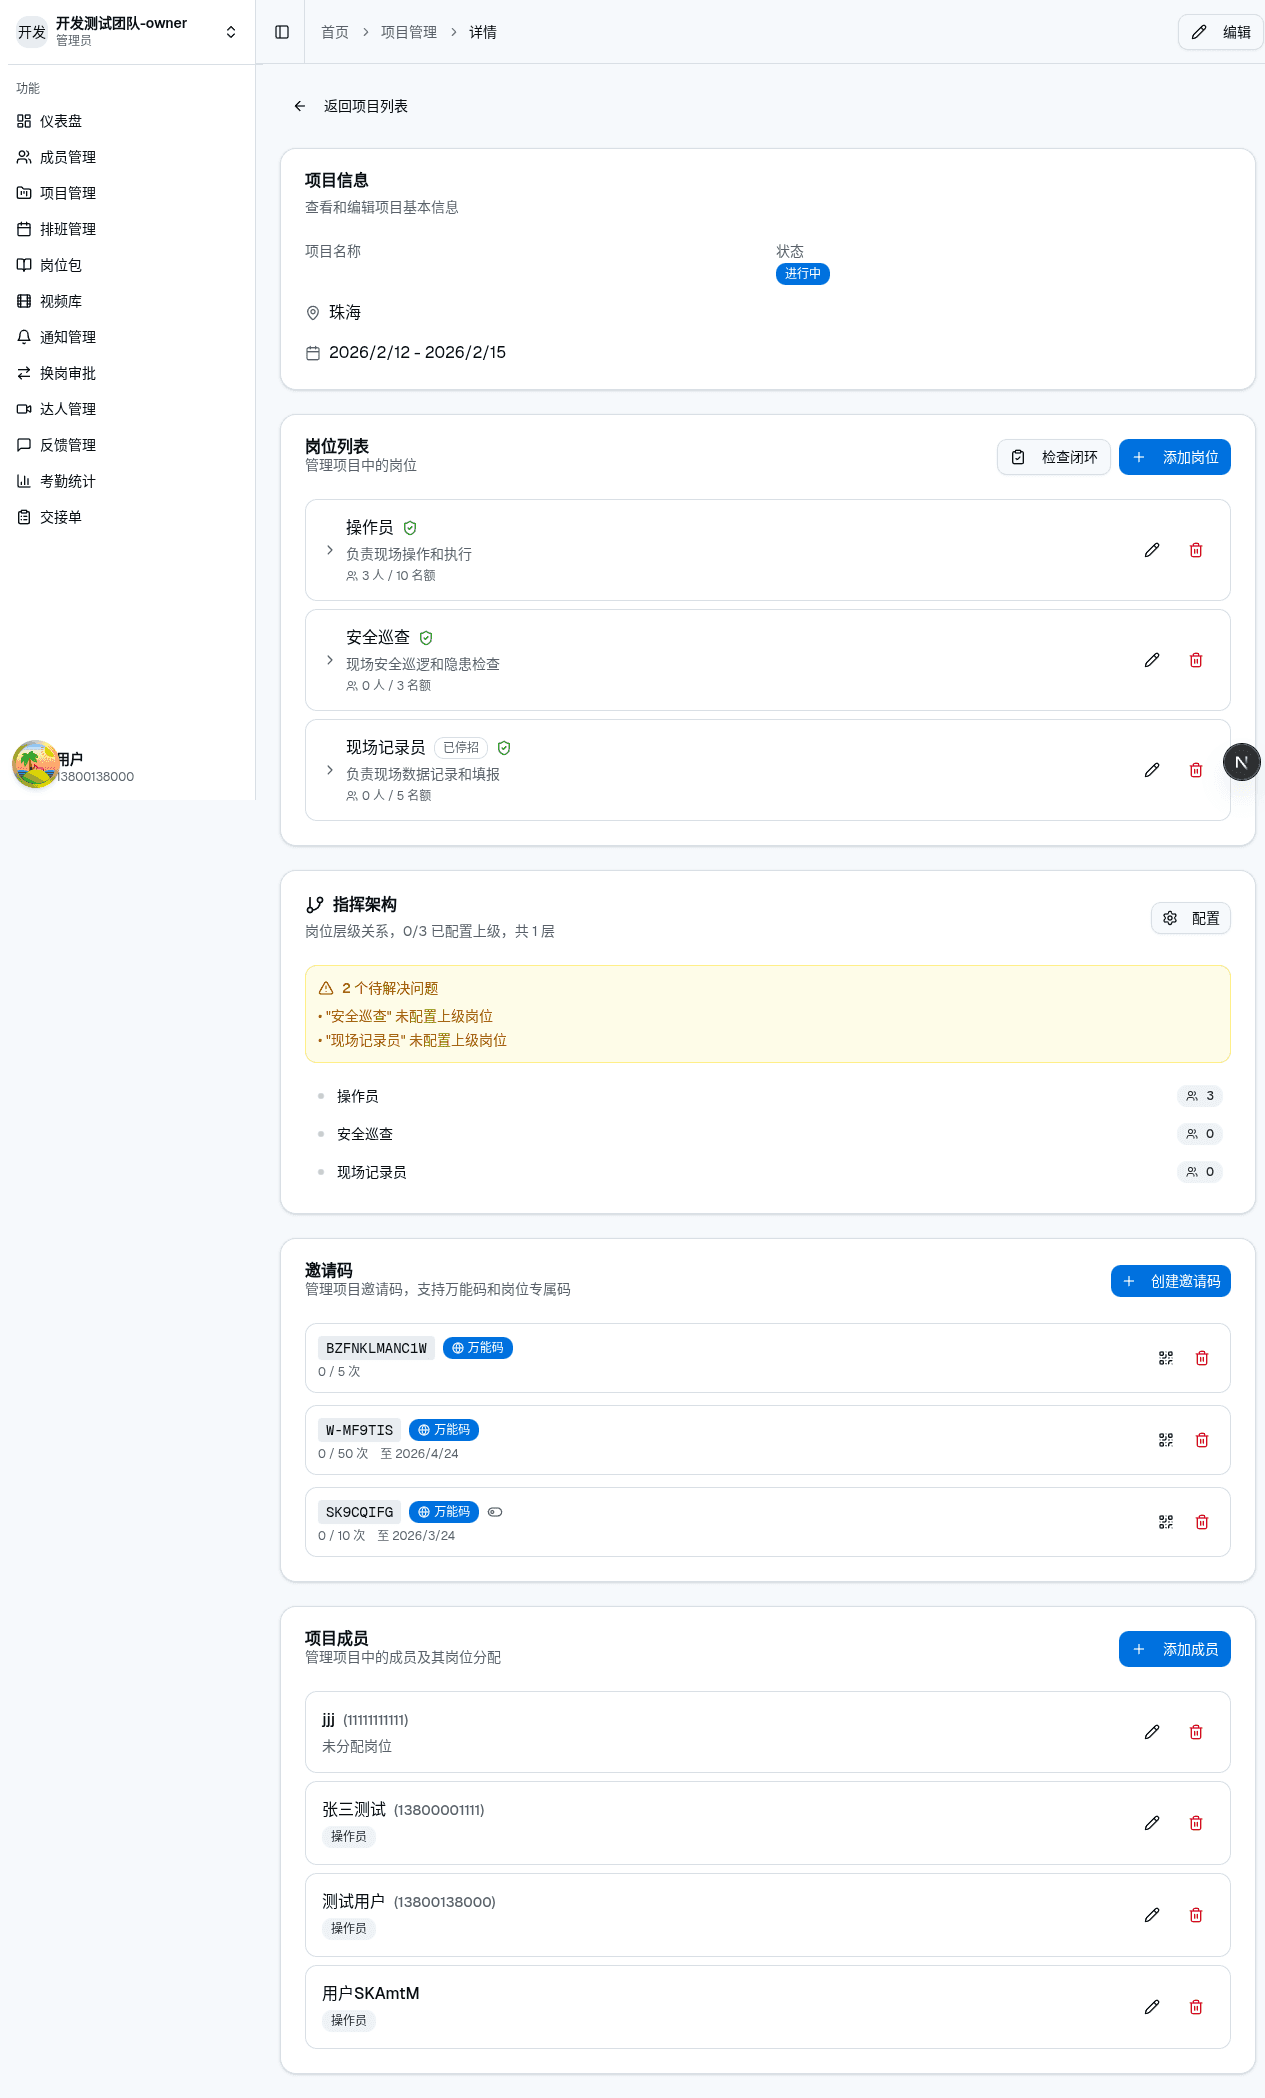Click the back arrow to project list
Screen dimensions: 1265x2098
(x=300, y=106)
